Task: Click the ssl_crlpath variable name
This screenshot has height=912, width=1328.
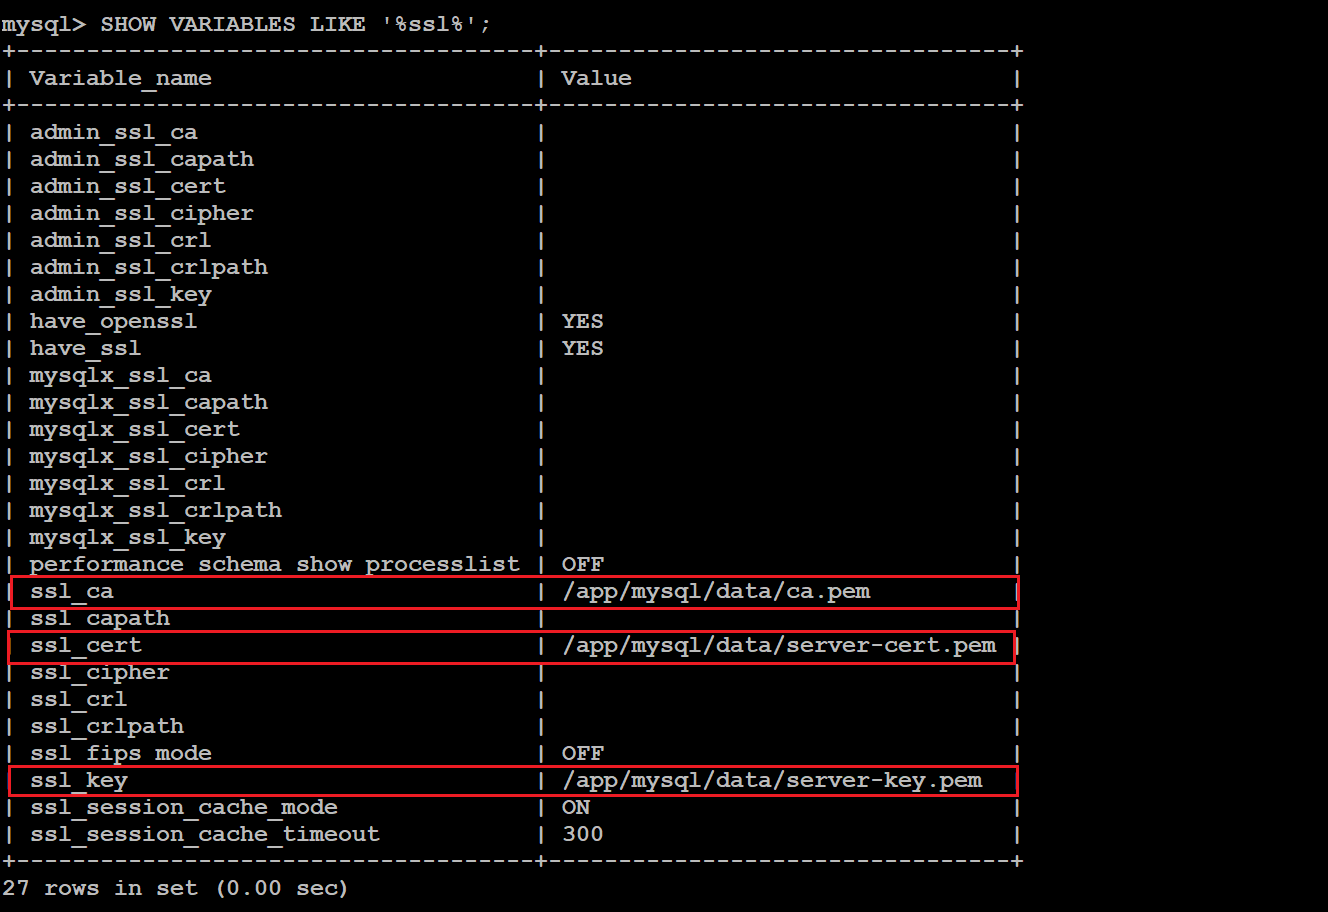Action: pos(106,726)
